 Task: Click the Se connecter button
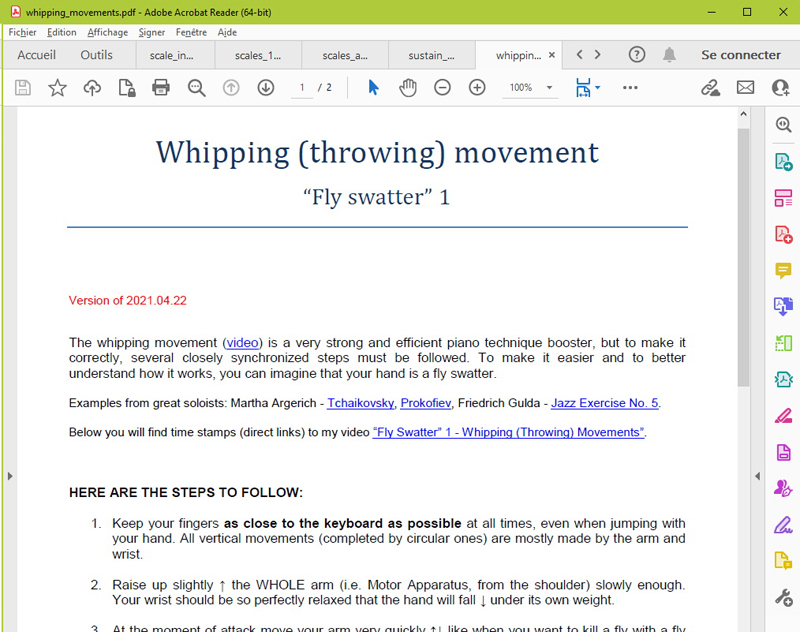pyautogui.click(x=741, y=55)
